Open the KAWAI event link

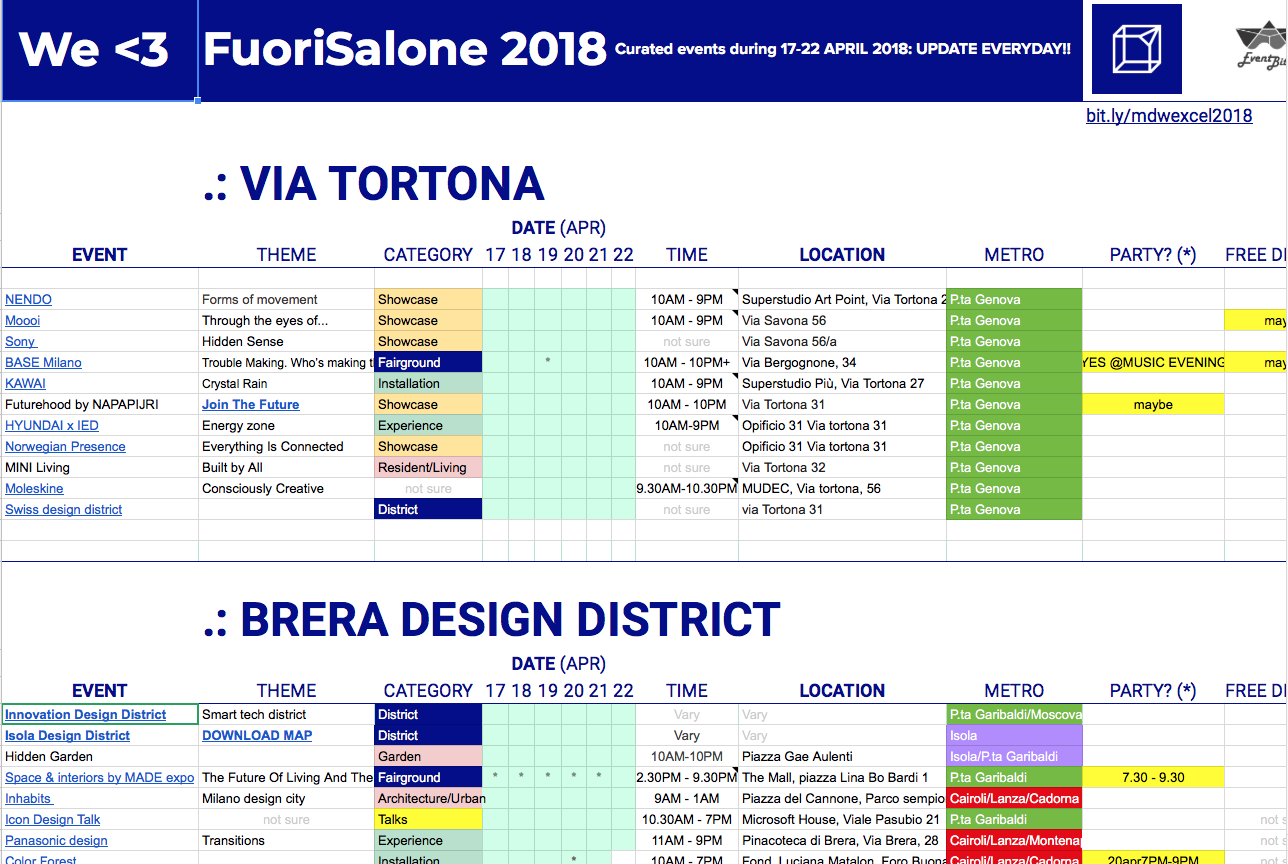click(25, 383)
